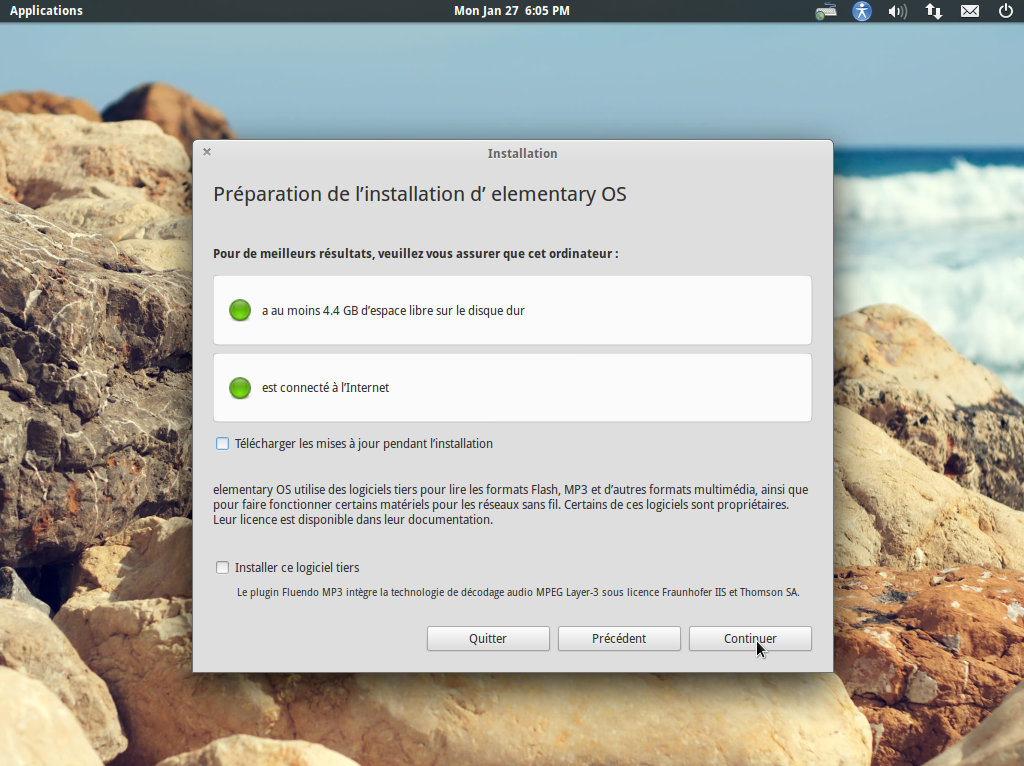Screen dimensions: 1024x766
Task: Click the green disk space status indicator
Action: 240,310
